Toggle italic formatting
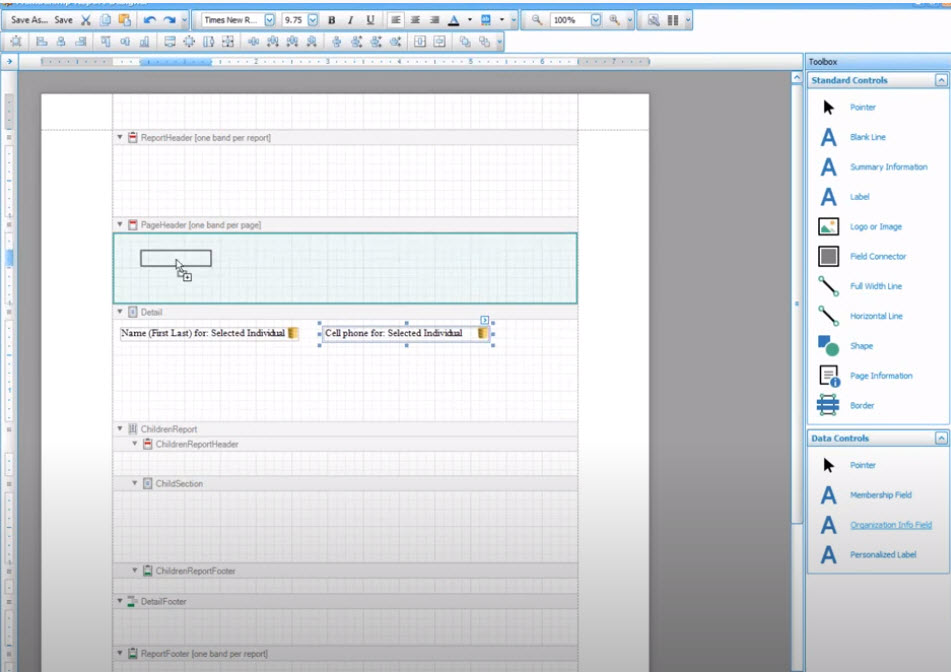 [351, 20]
